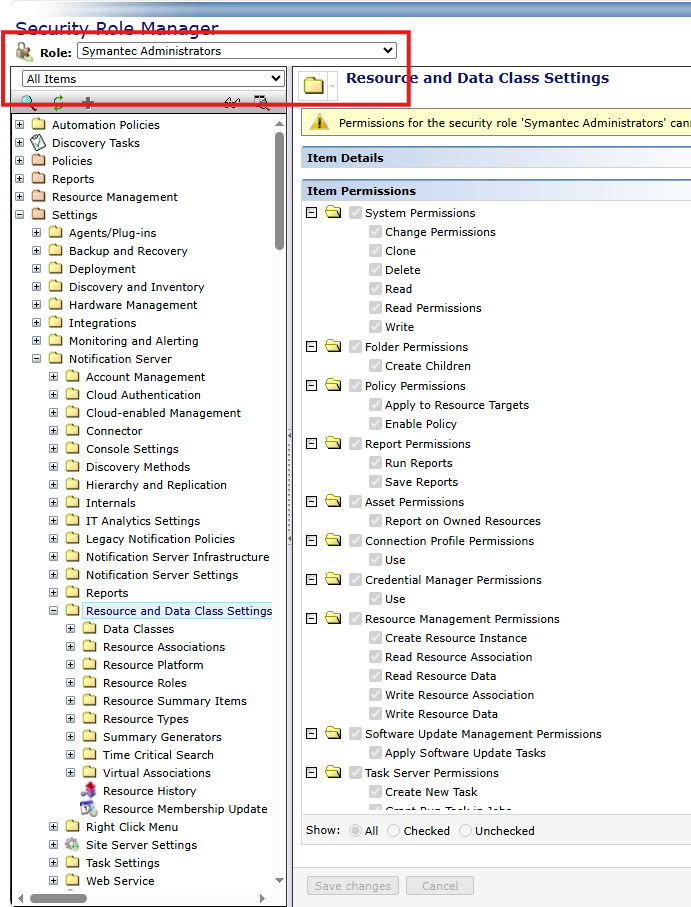Image resolution: width=691 pixels, height=907 pixels.
Task: Click the tree scroll down arrow
Action: click(279, 880)
